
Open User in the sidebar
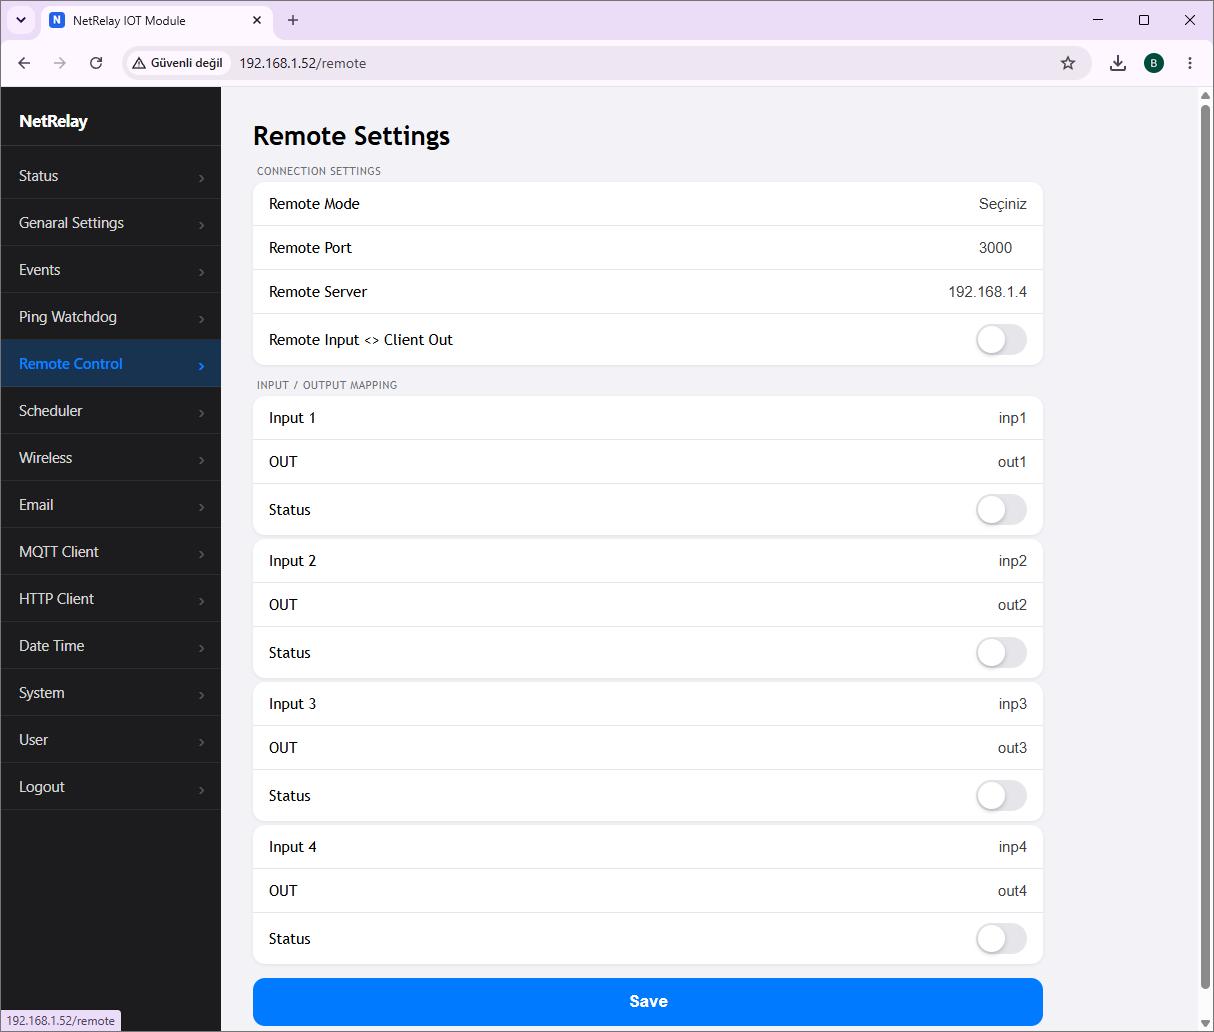[111, 740]
